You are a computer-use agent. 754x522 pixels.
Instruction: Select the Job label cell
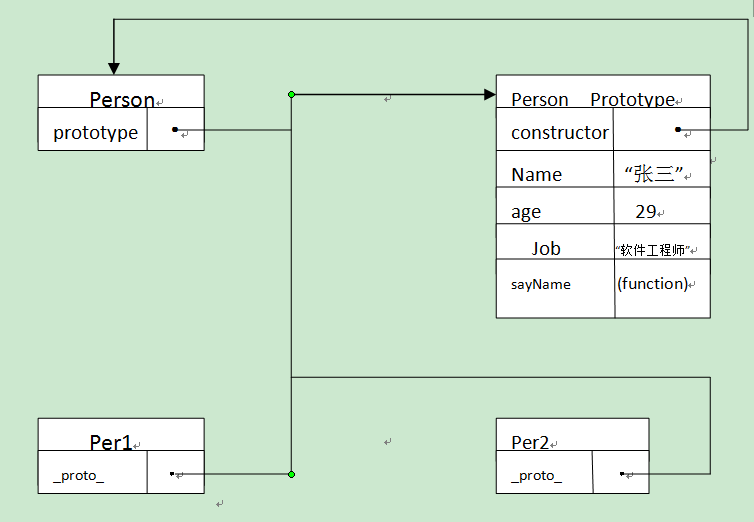[546, 248]
